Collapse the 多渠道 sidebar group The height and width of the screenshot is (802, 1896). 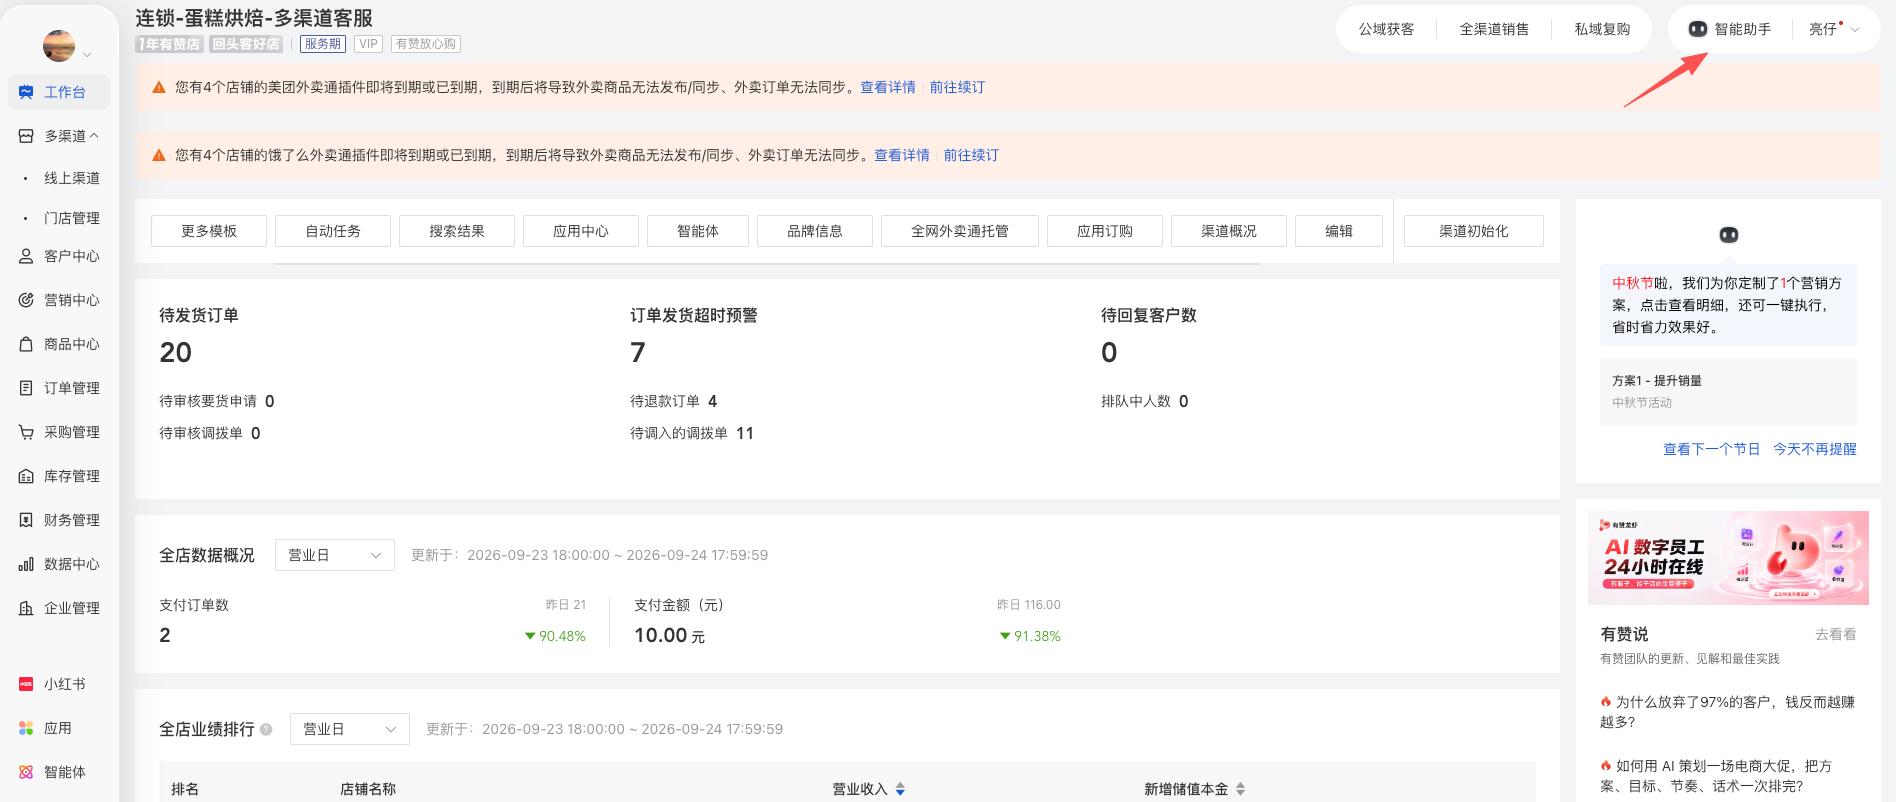[94, 136]
